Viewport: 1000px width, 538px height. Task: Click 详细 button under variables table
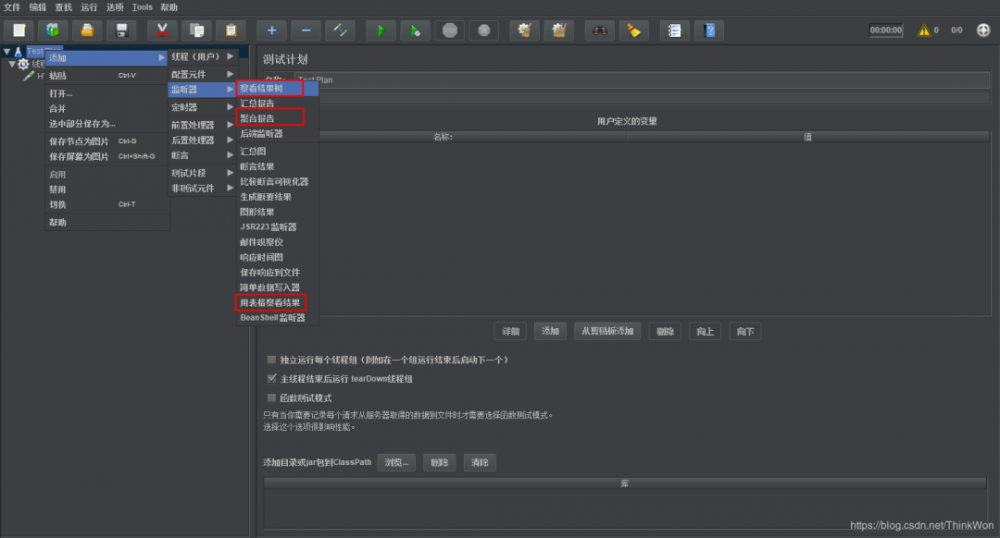click(510, 331)
